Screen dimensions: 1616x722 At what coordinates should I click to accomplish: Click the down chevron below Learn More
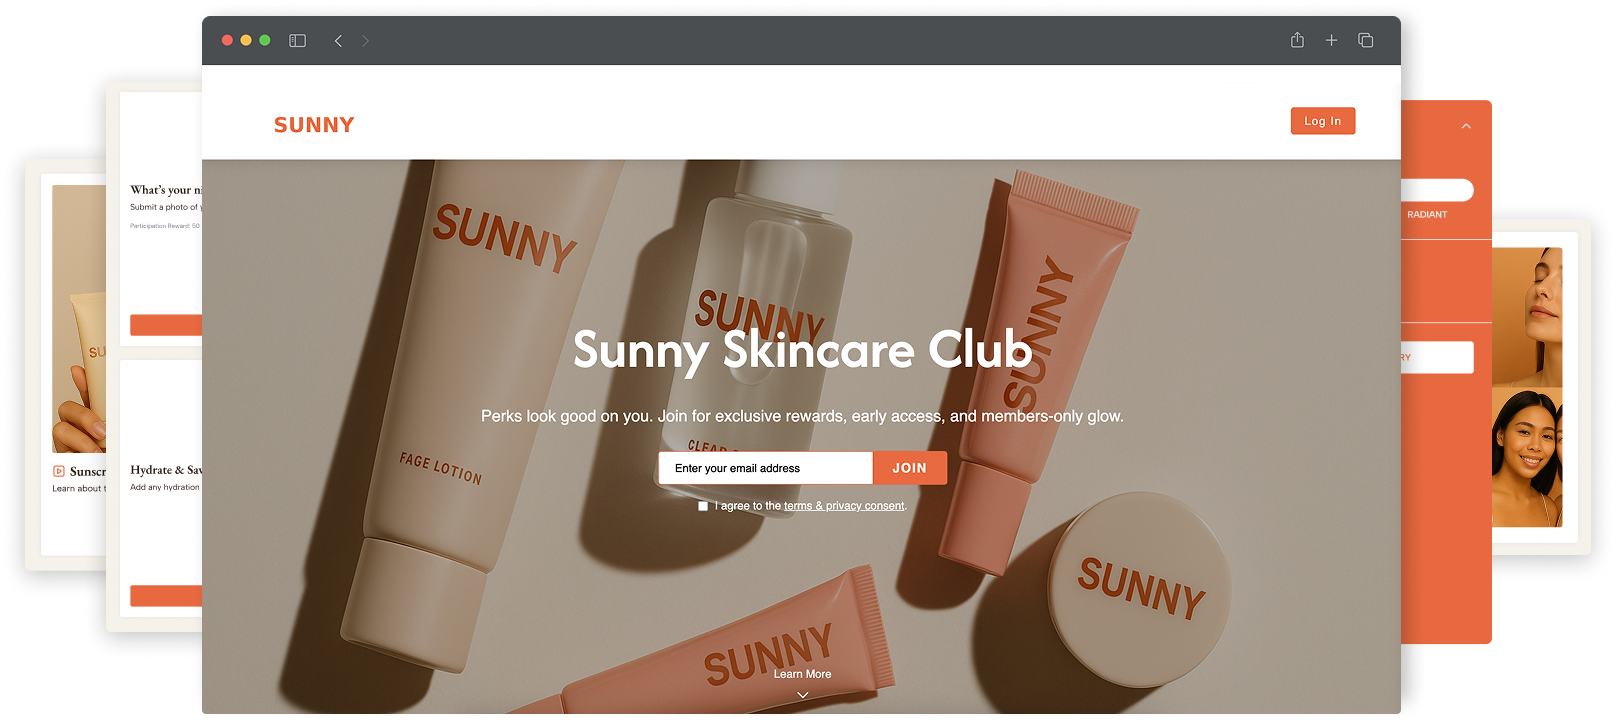click(802, 695)
